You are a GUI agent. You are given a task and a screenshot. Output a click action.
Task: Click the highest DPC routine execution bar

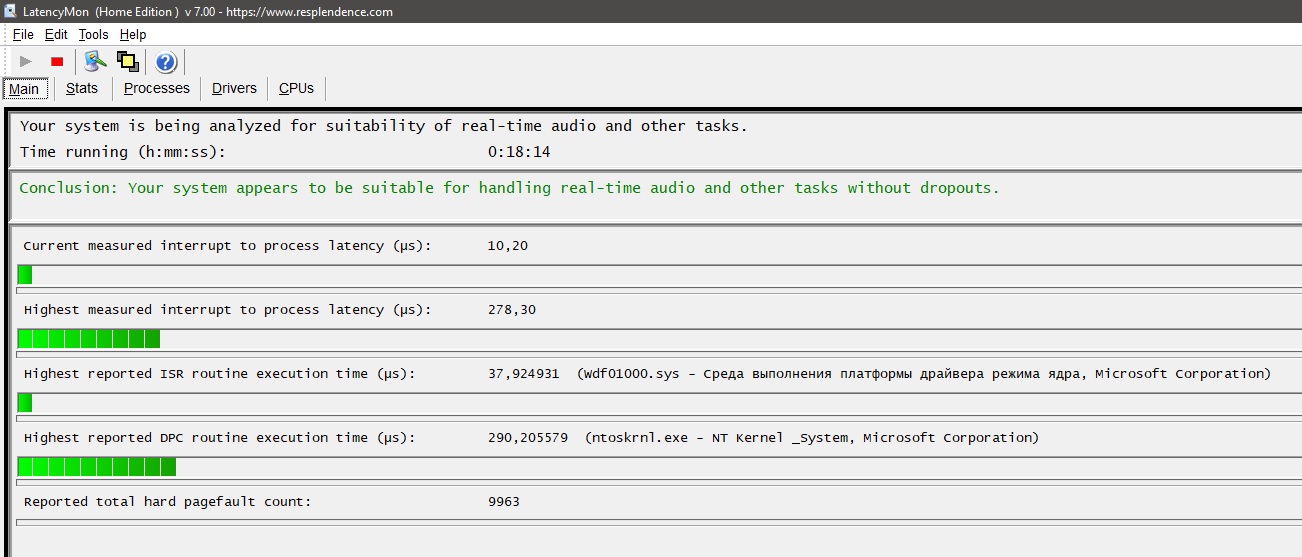point(97,467)
